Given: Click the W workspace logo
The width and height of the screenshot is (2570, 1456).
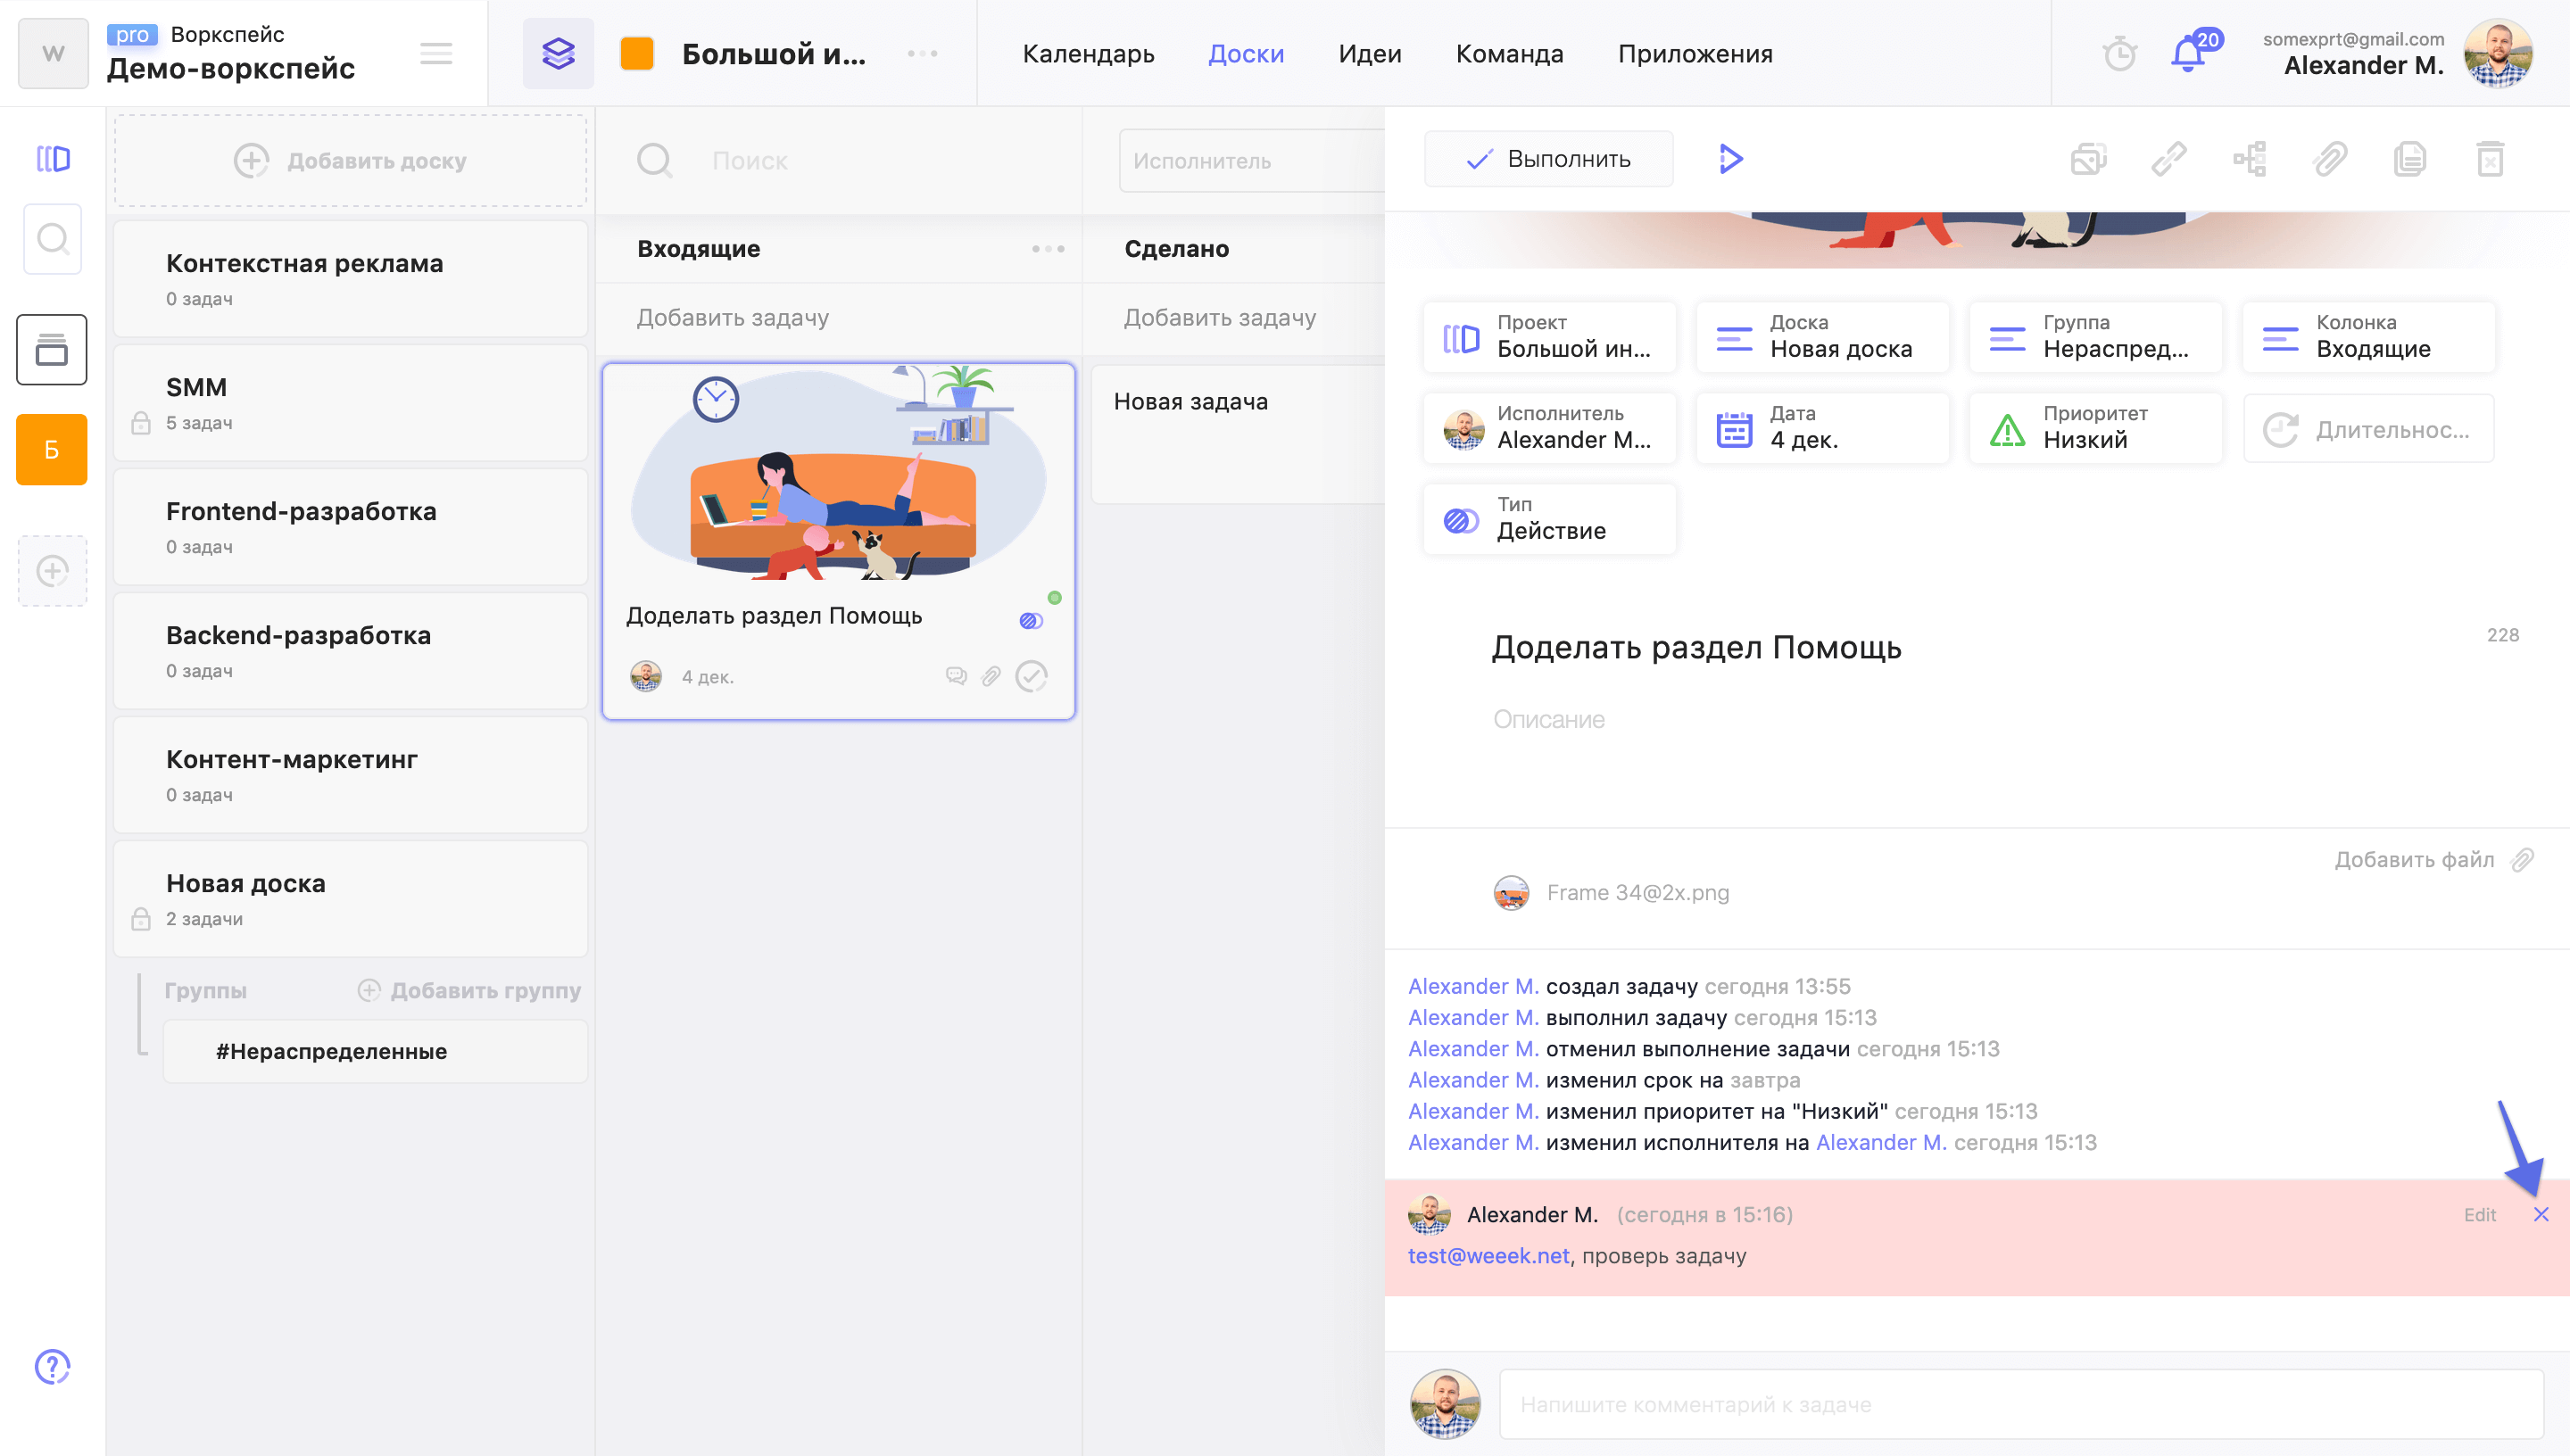Looking at the screenshot, I should [53, 53].
